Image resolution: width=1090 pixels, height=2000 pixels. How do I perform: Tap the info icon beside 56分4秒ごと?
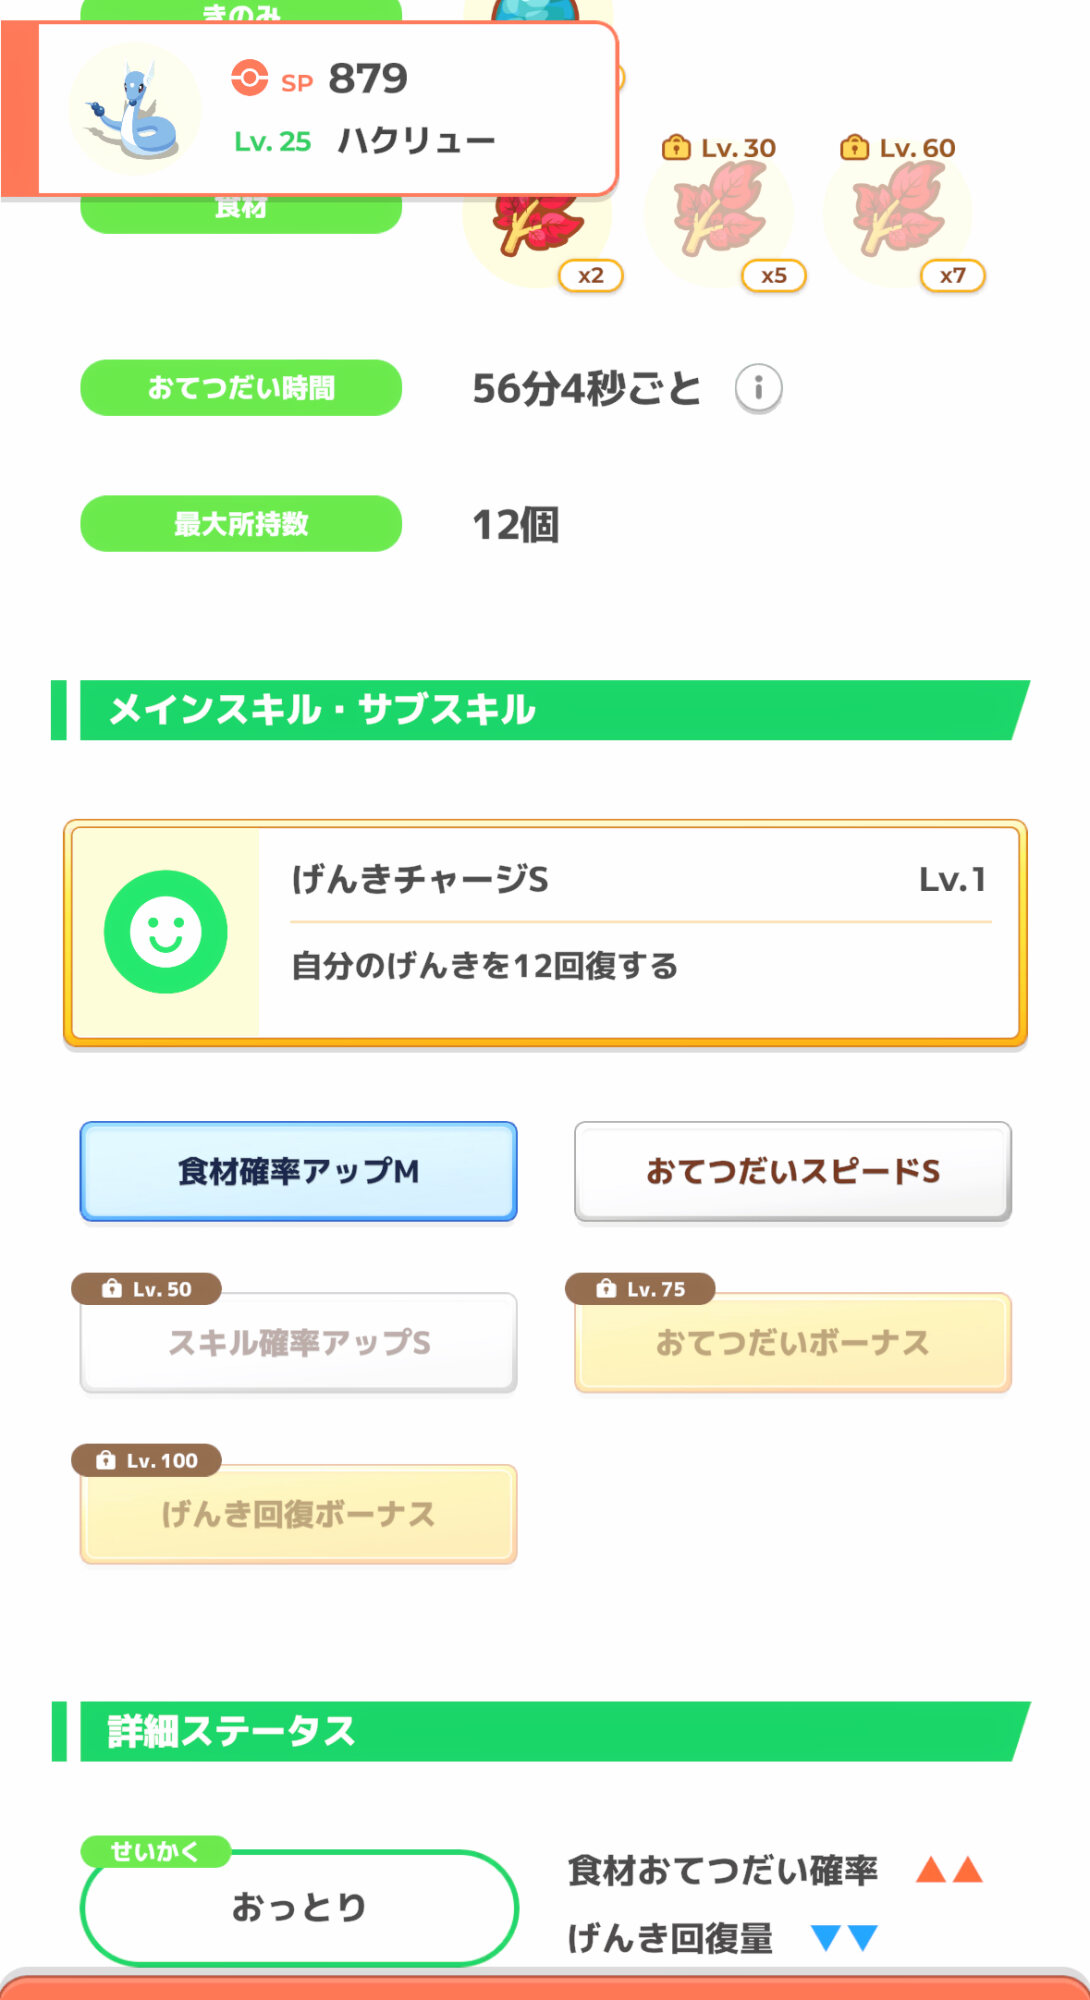click(x=758, y=388)
